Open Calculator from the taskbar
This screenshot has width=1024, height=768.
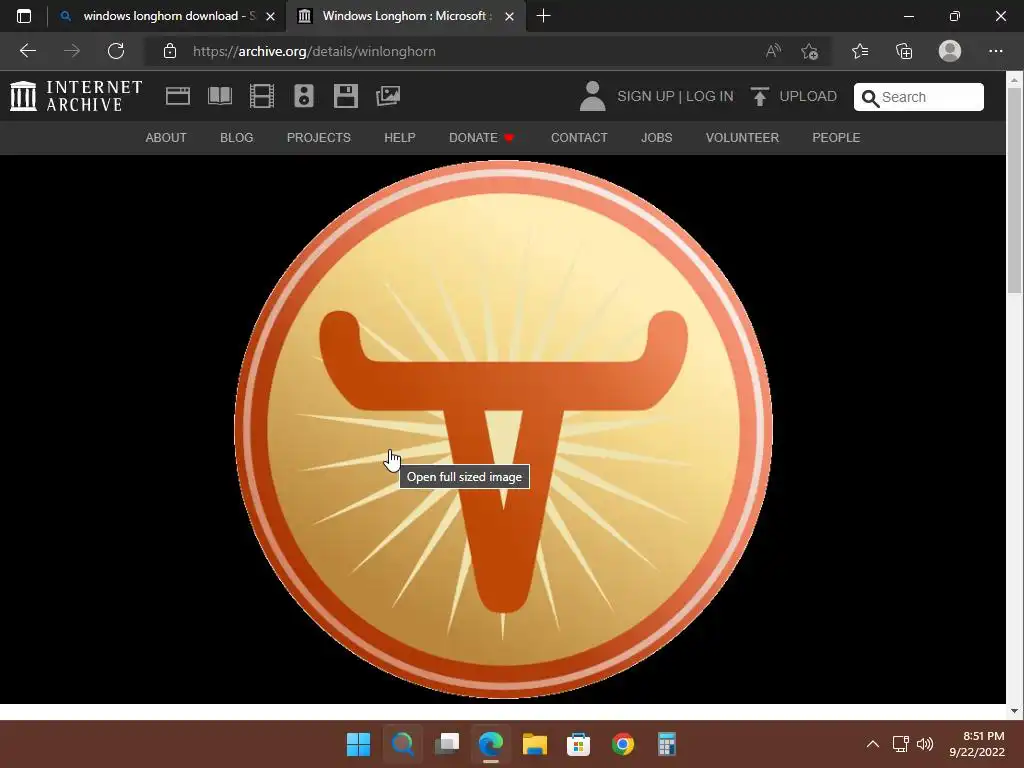tap(666, 744)
